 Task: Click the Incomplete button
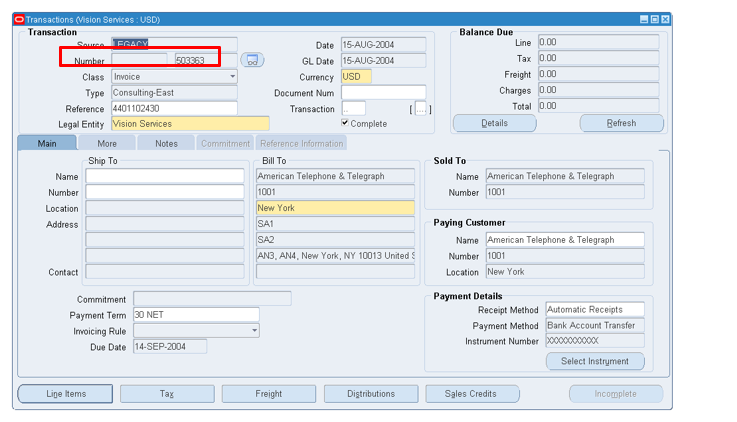[616, 394]
